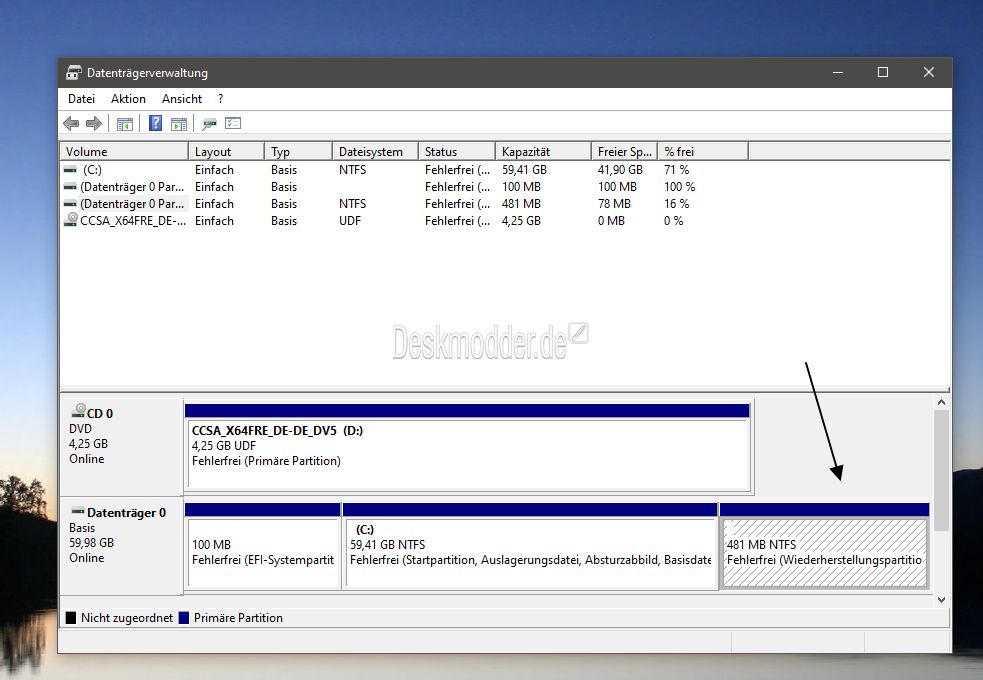Sort by the Status column header
This screenshot has width=983, height=680.
pyautogui.click(x=457, y=152)
